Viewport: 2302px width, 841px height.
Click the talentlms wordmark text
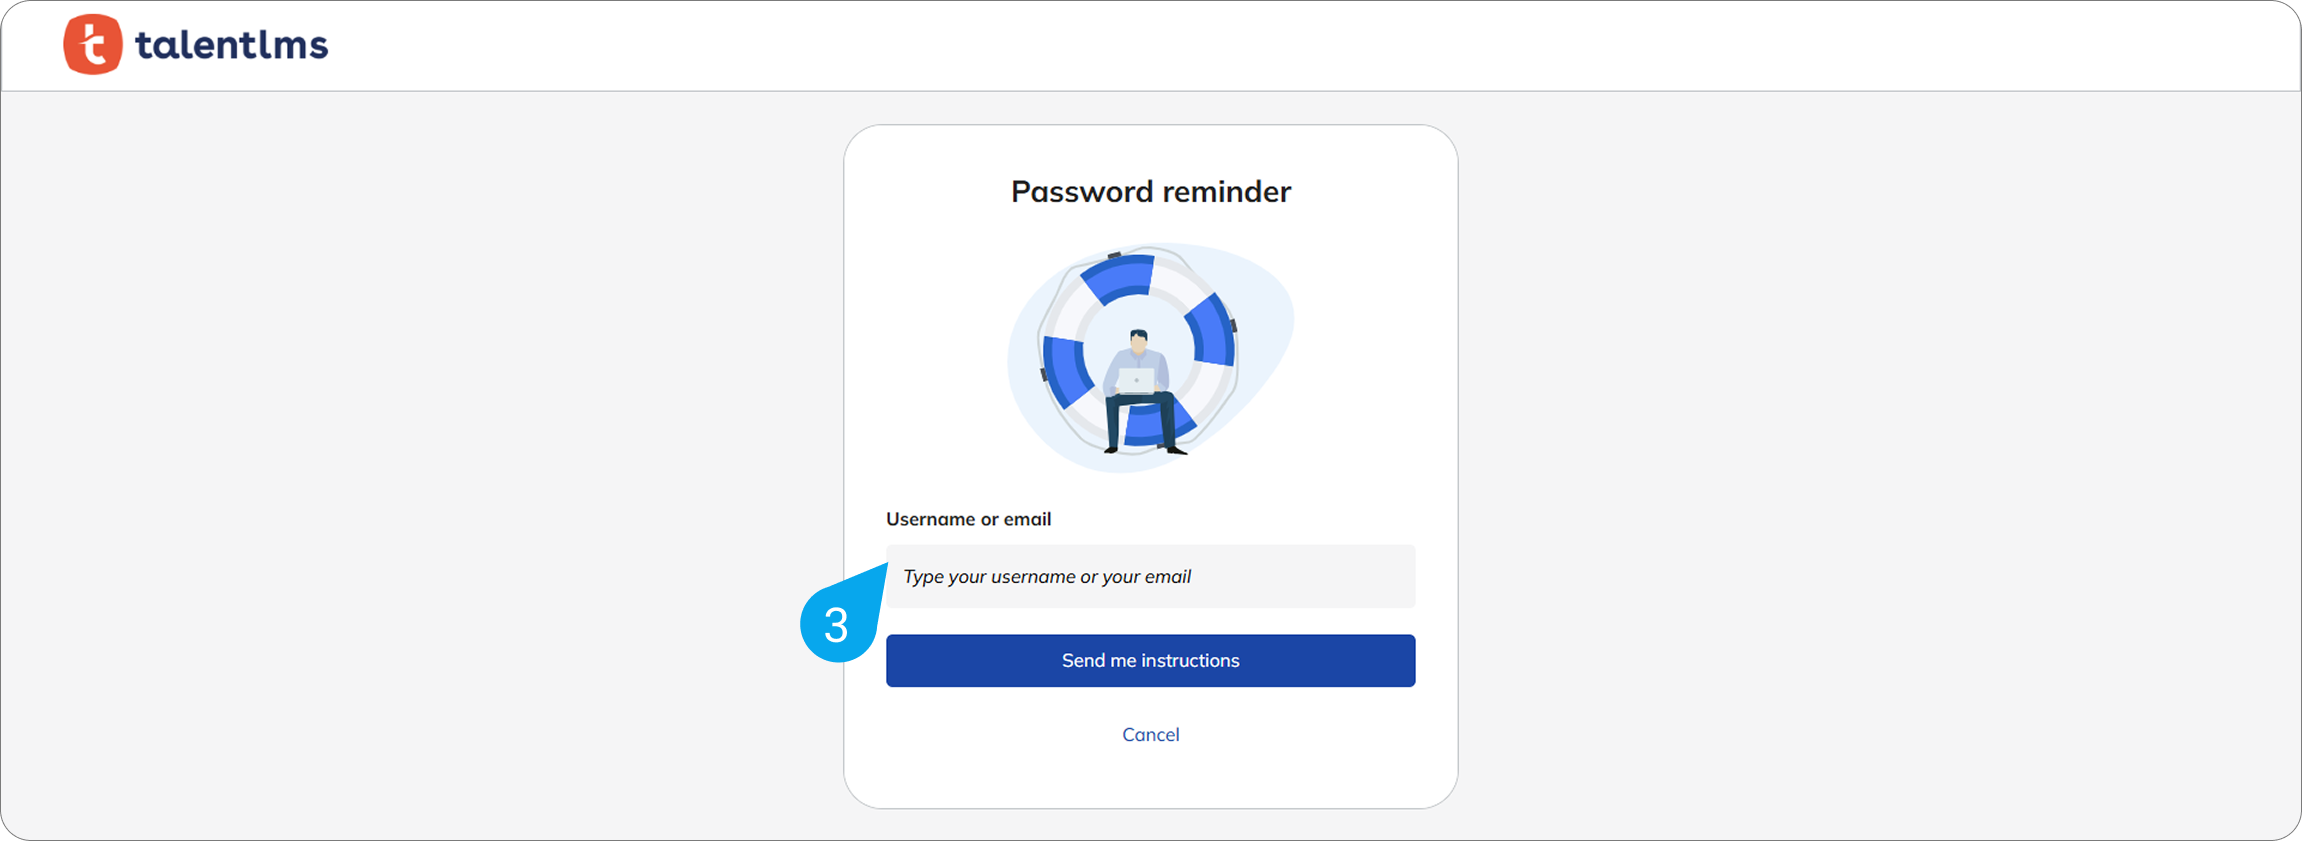pos(231,45)
